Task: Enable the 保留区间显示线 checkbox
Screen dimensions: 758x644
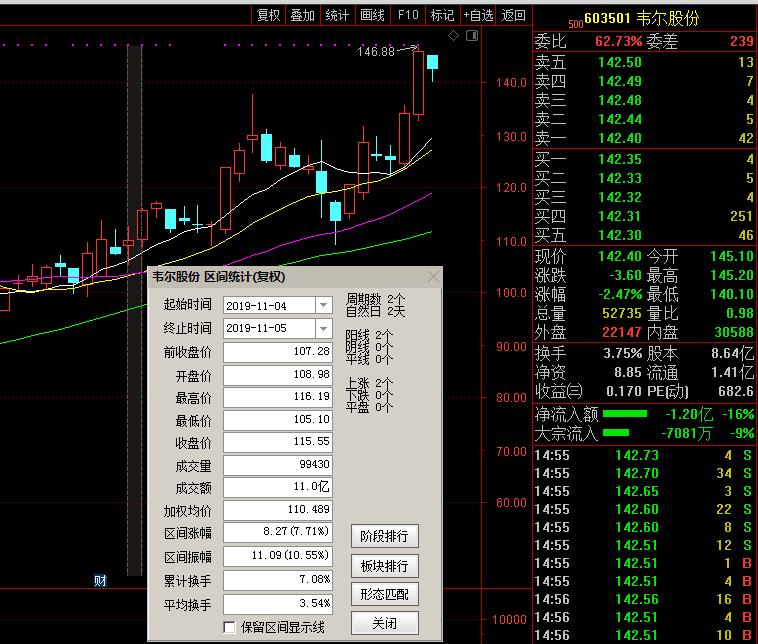Action: pos(230,628)
